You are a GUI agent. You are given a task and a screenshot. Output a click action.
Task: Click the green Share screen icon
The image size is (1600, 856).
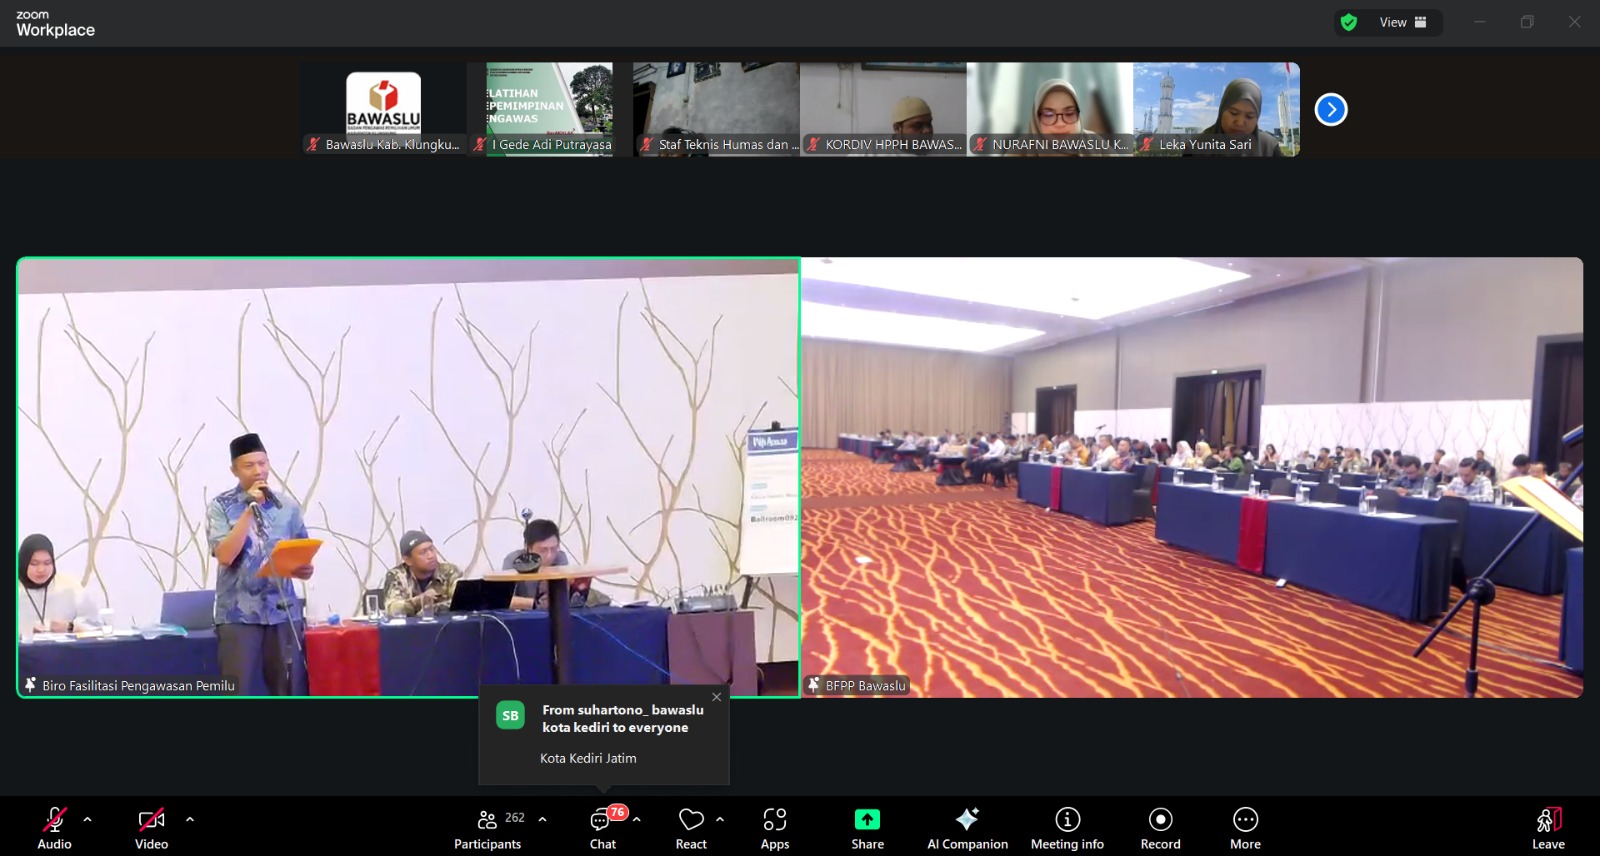pos(867,820)
